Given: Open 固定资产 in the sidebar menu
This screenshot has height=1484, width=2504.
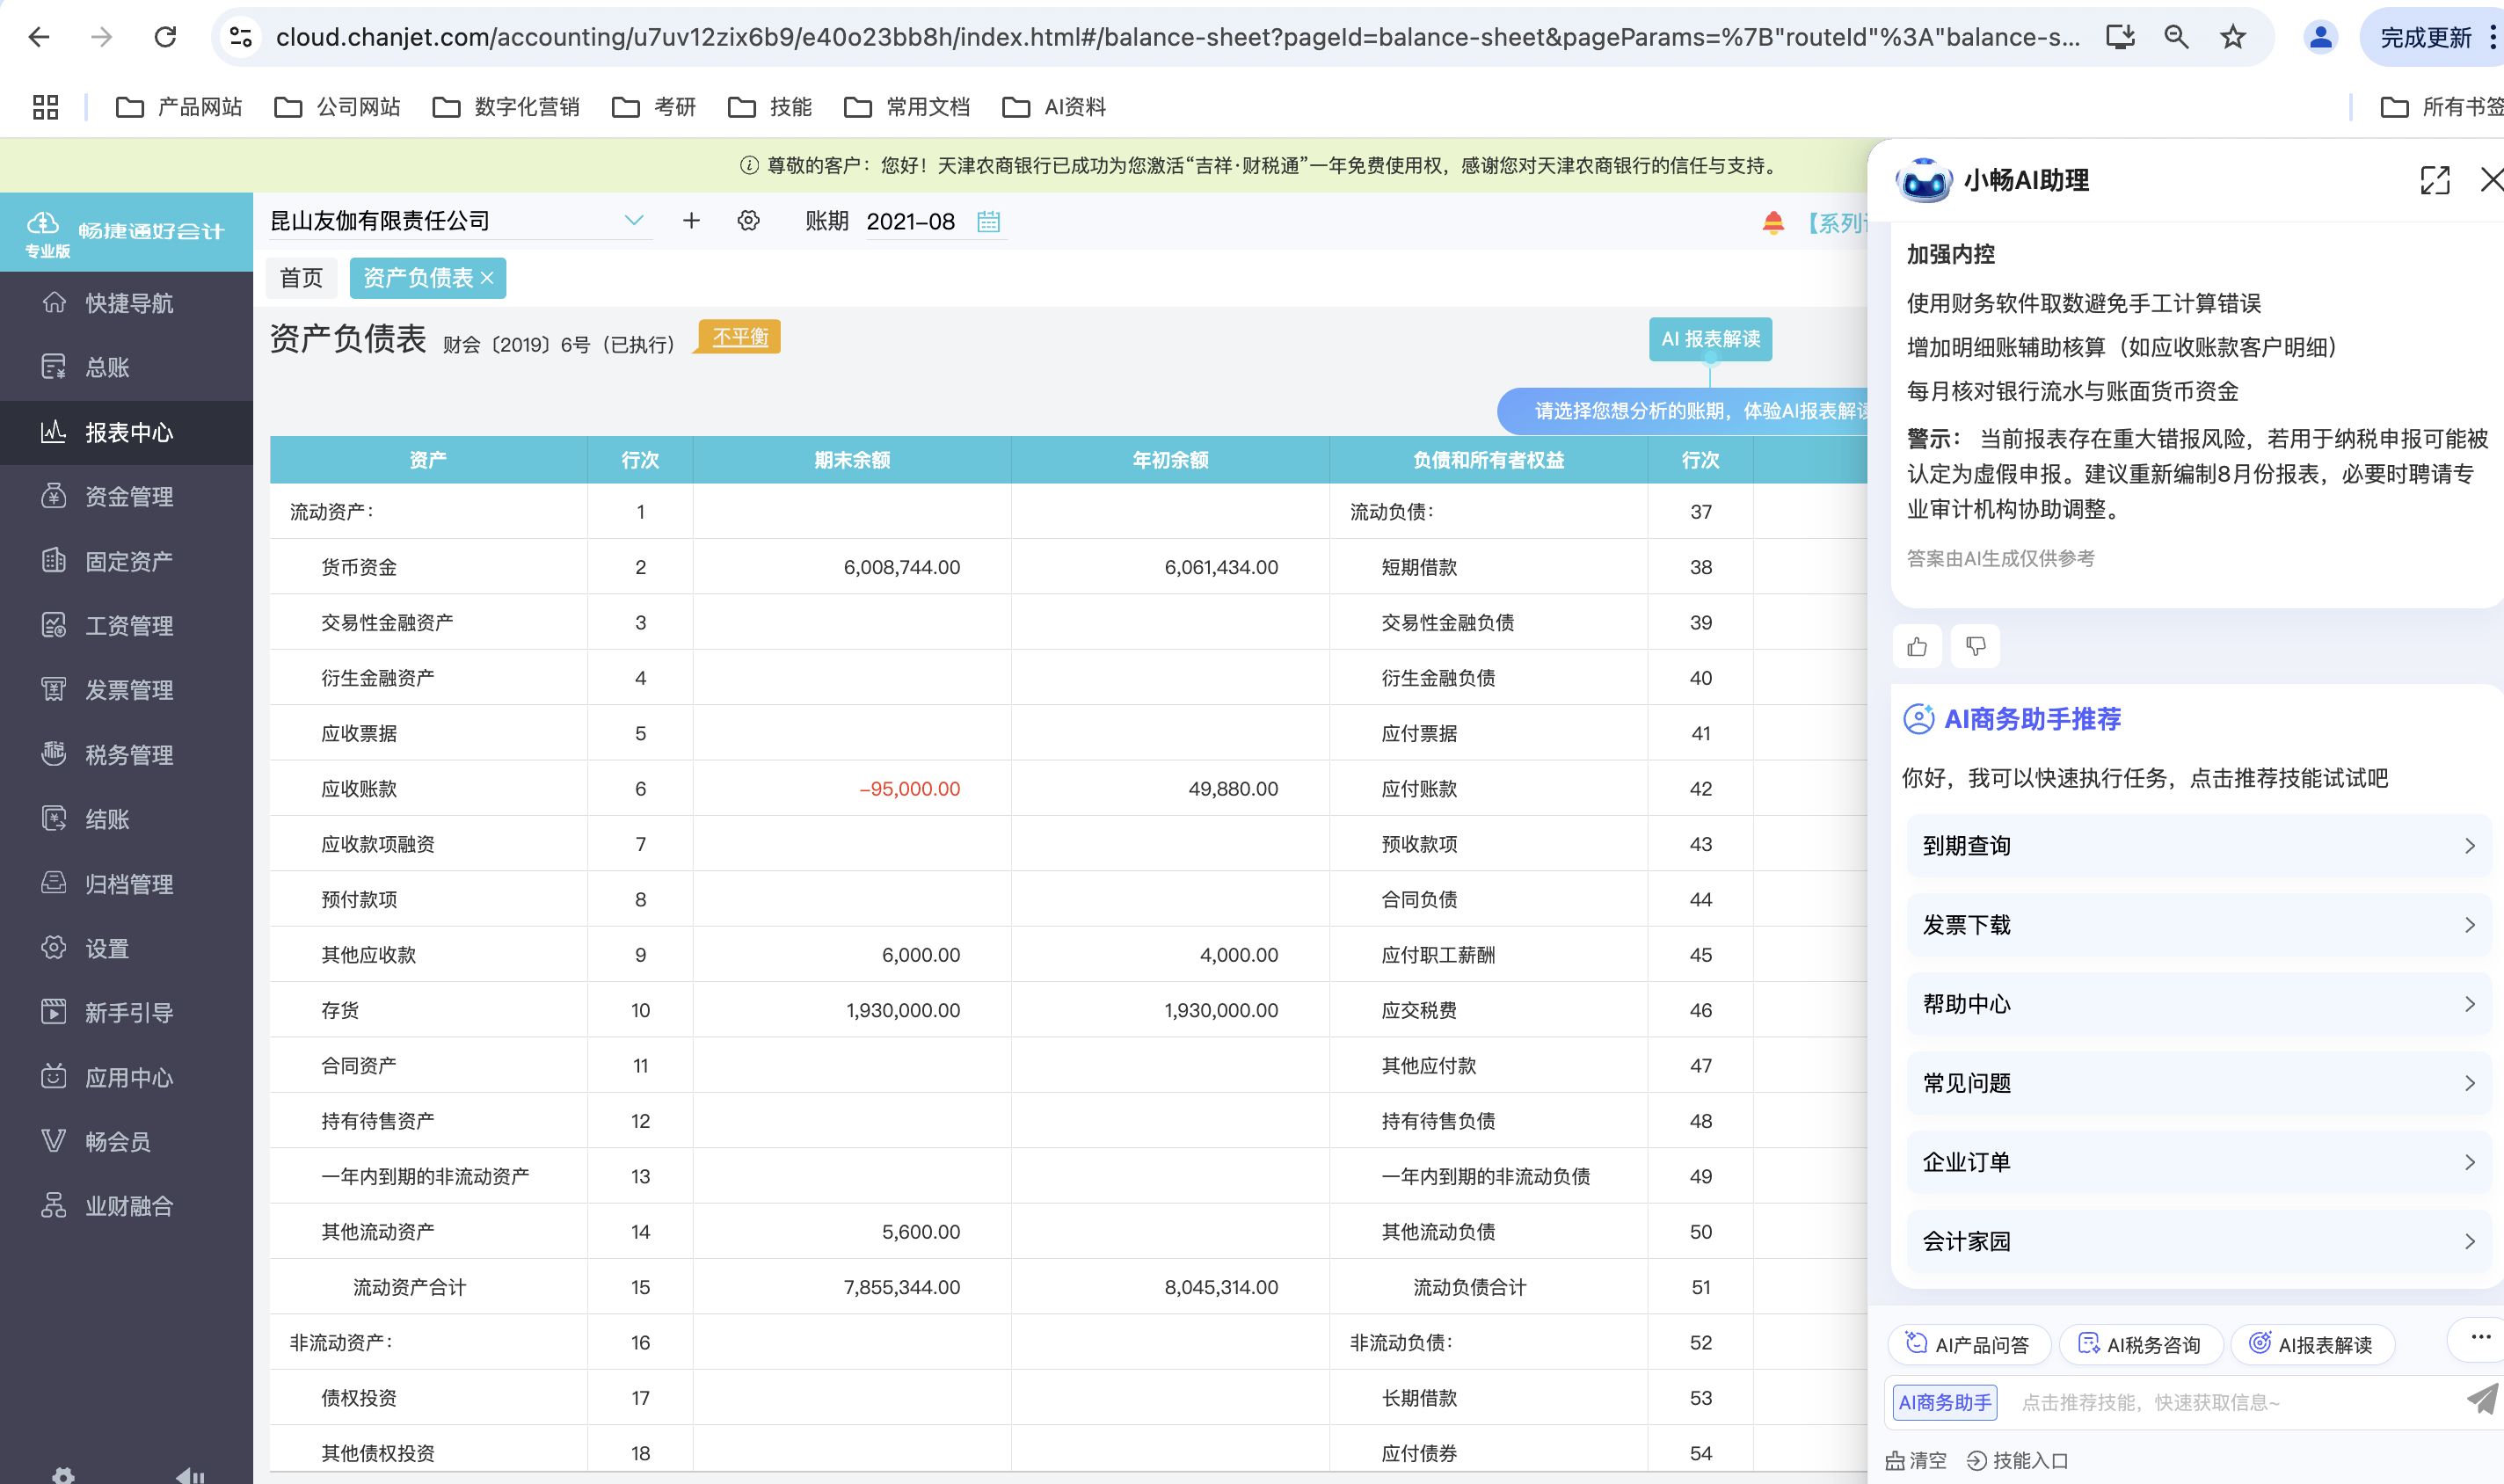Looking at the screenshot, I should tap(128, 561).
